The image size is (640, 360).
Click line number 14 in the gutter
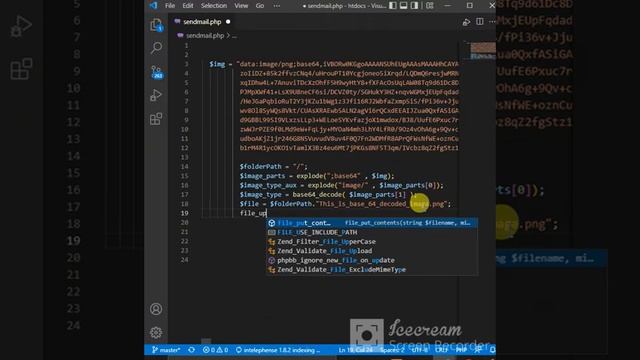coord(184,167)
